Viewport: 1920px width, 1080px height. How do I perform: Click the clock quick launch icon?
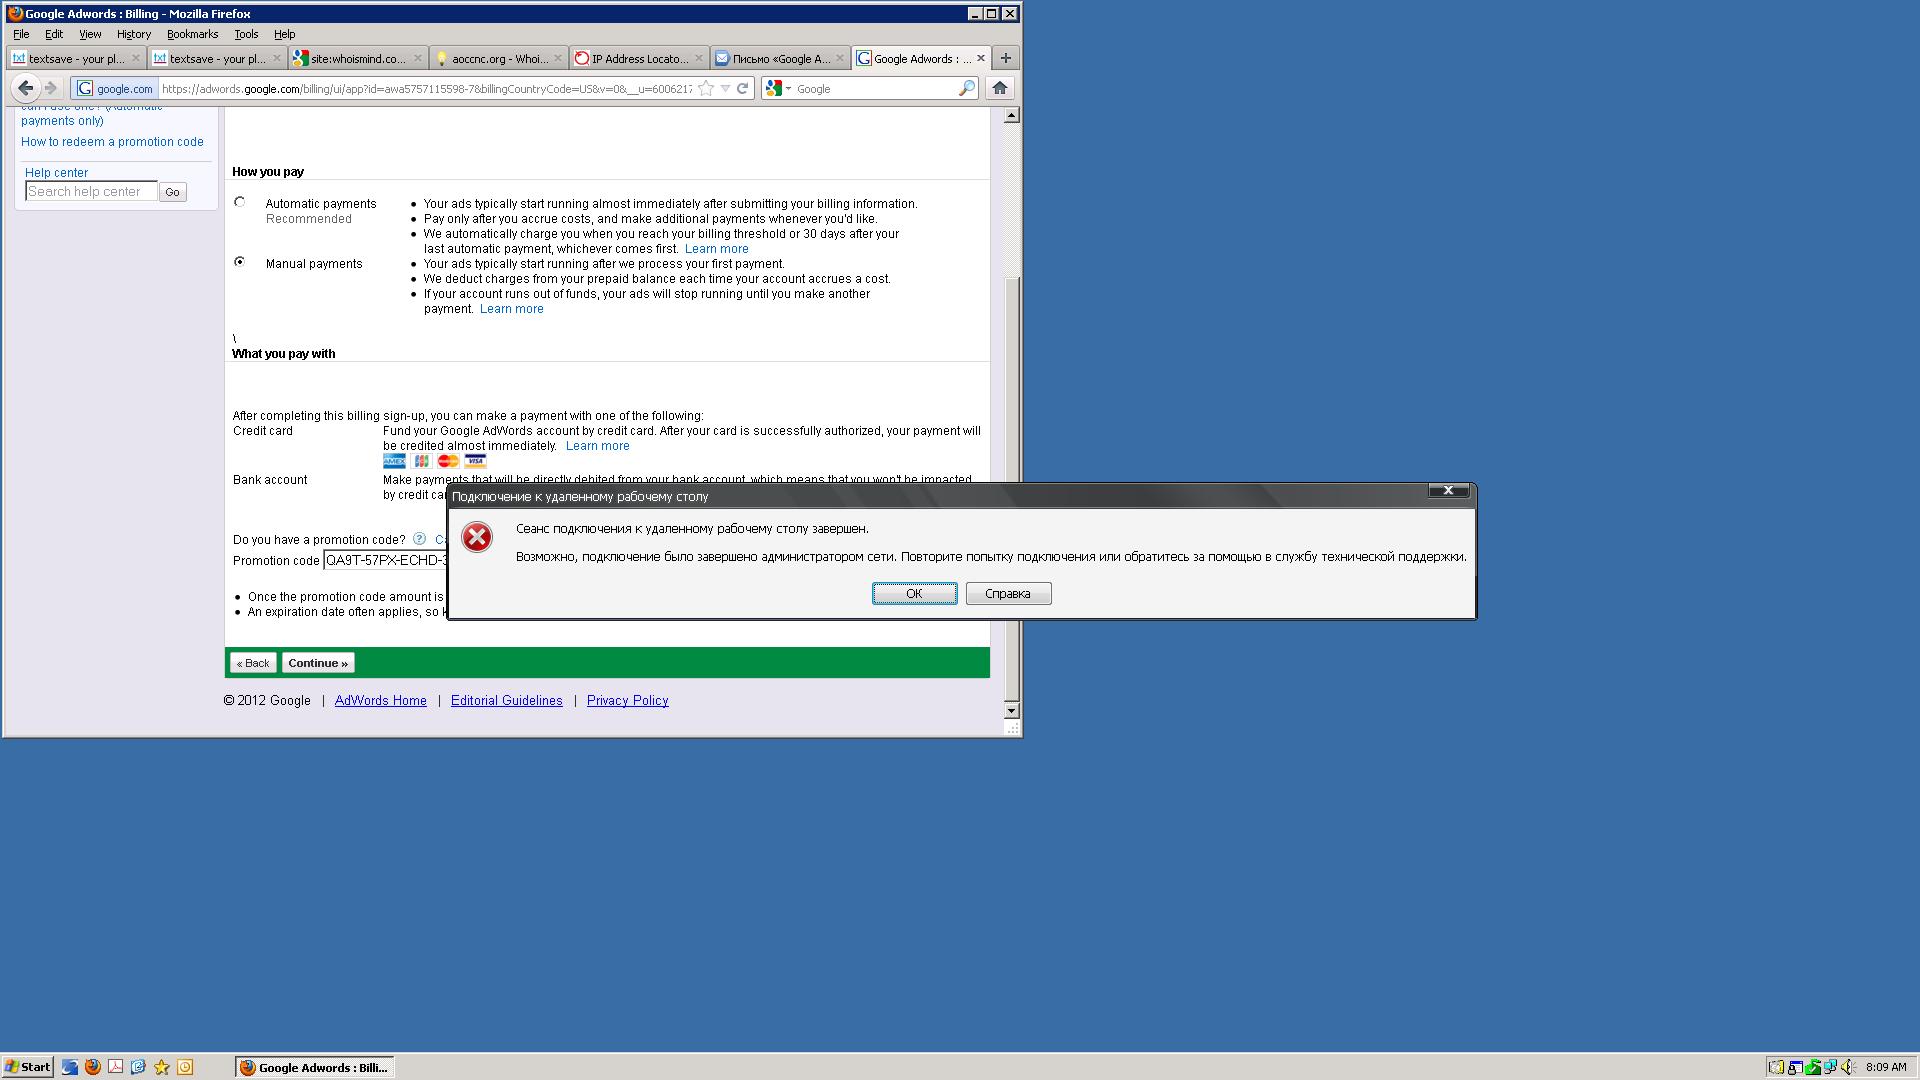click(x=184, y=1067)
